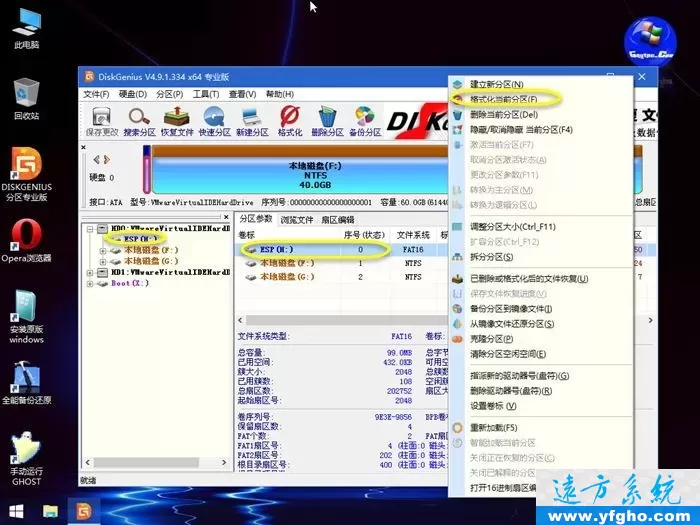Image resolution: width=700 pixels, height=525 pixels.
Task: Open DISKGENIUS分区专业版 desktop shortcut
Action: pos(26,174)
